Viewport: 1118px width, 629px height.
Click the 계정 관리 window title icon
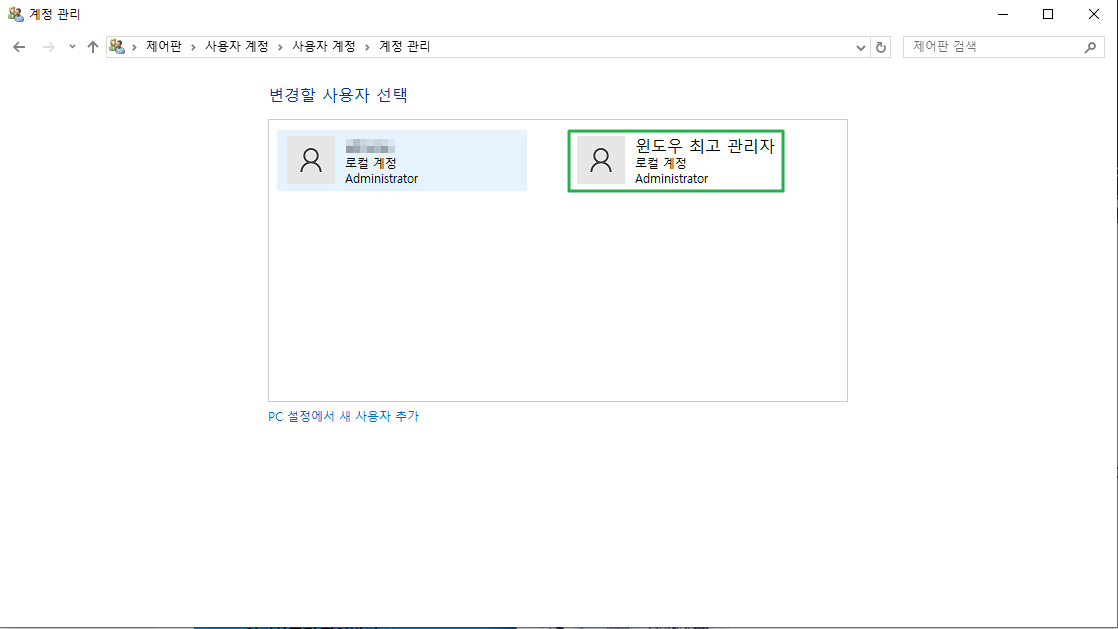(15, 14)
